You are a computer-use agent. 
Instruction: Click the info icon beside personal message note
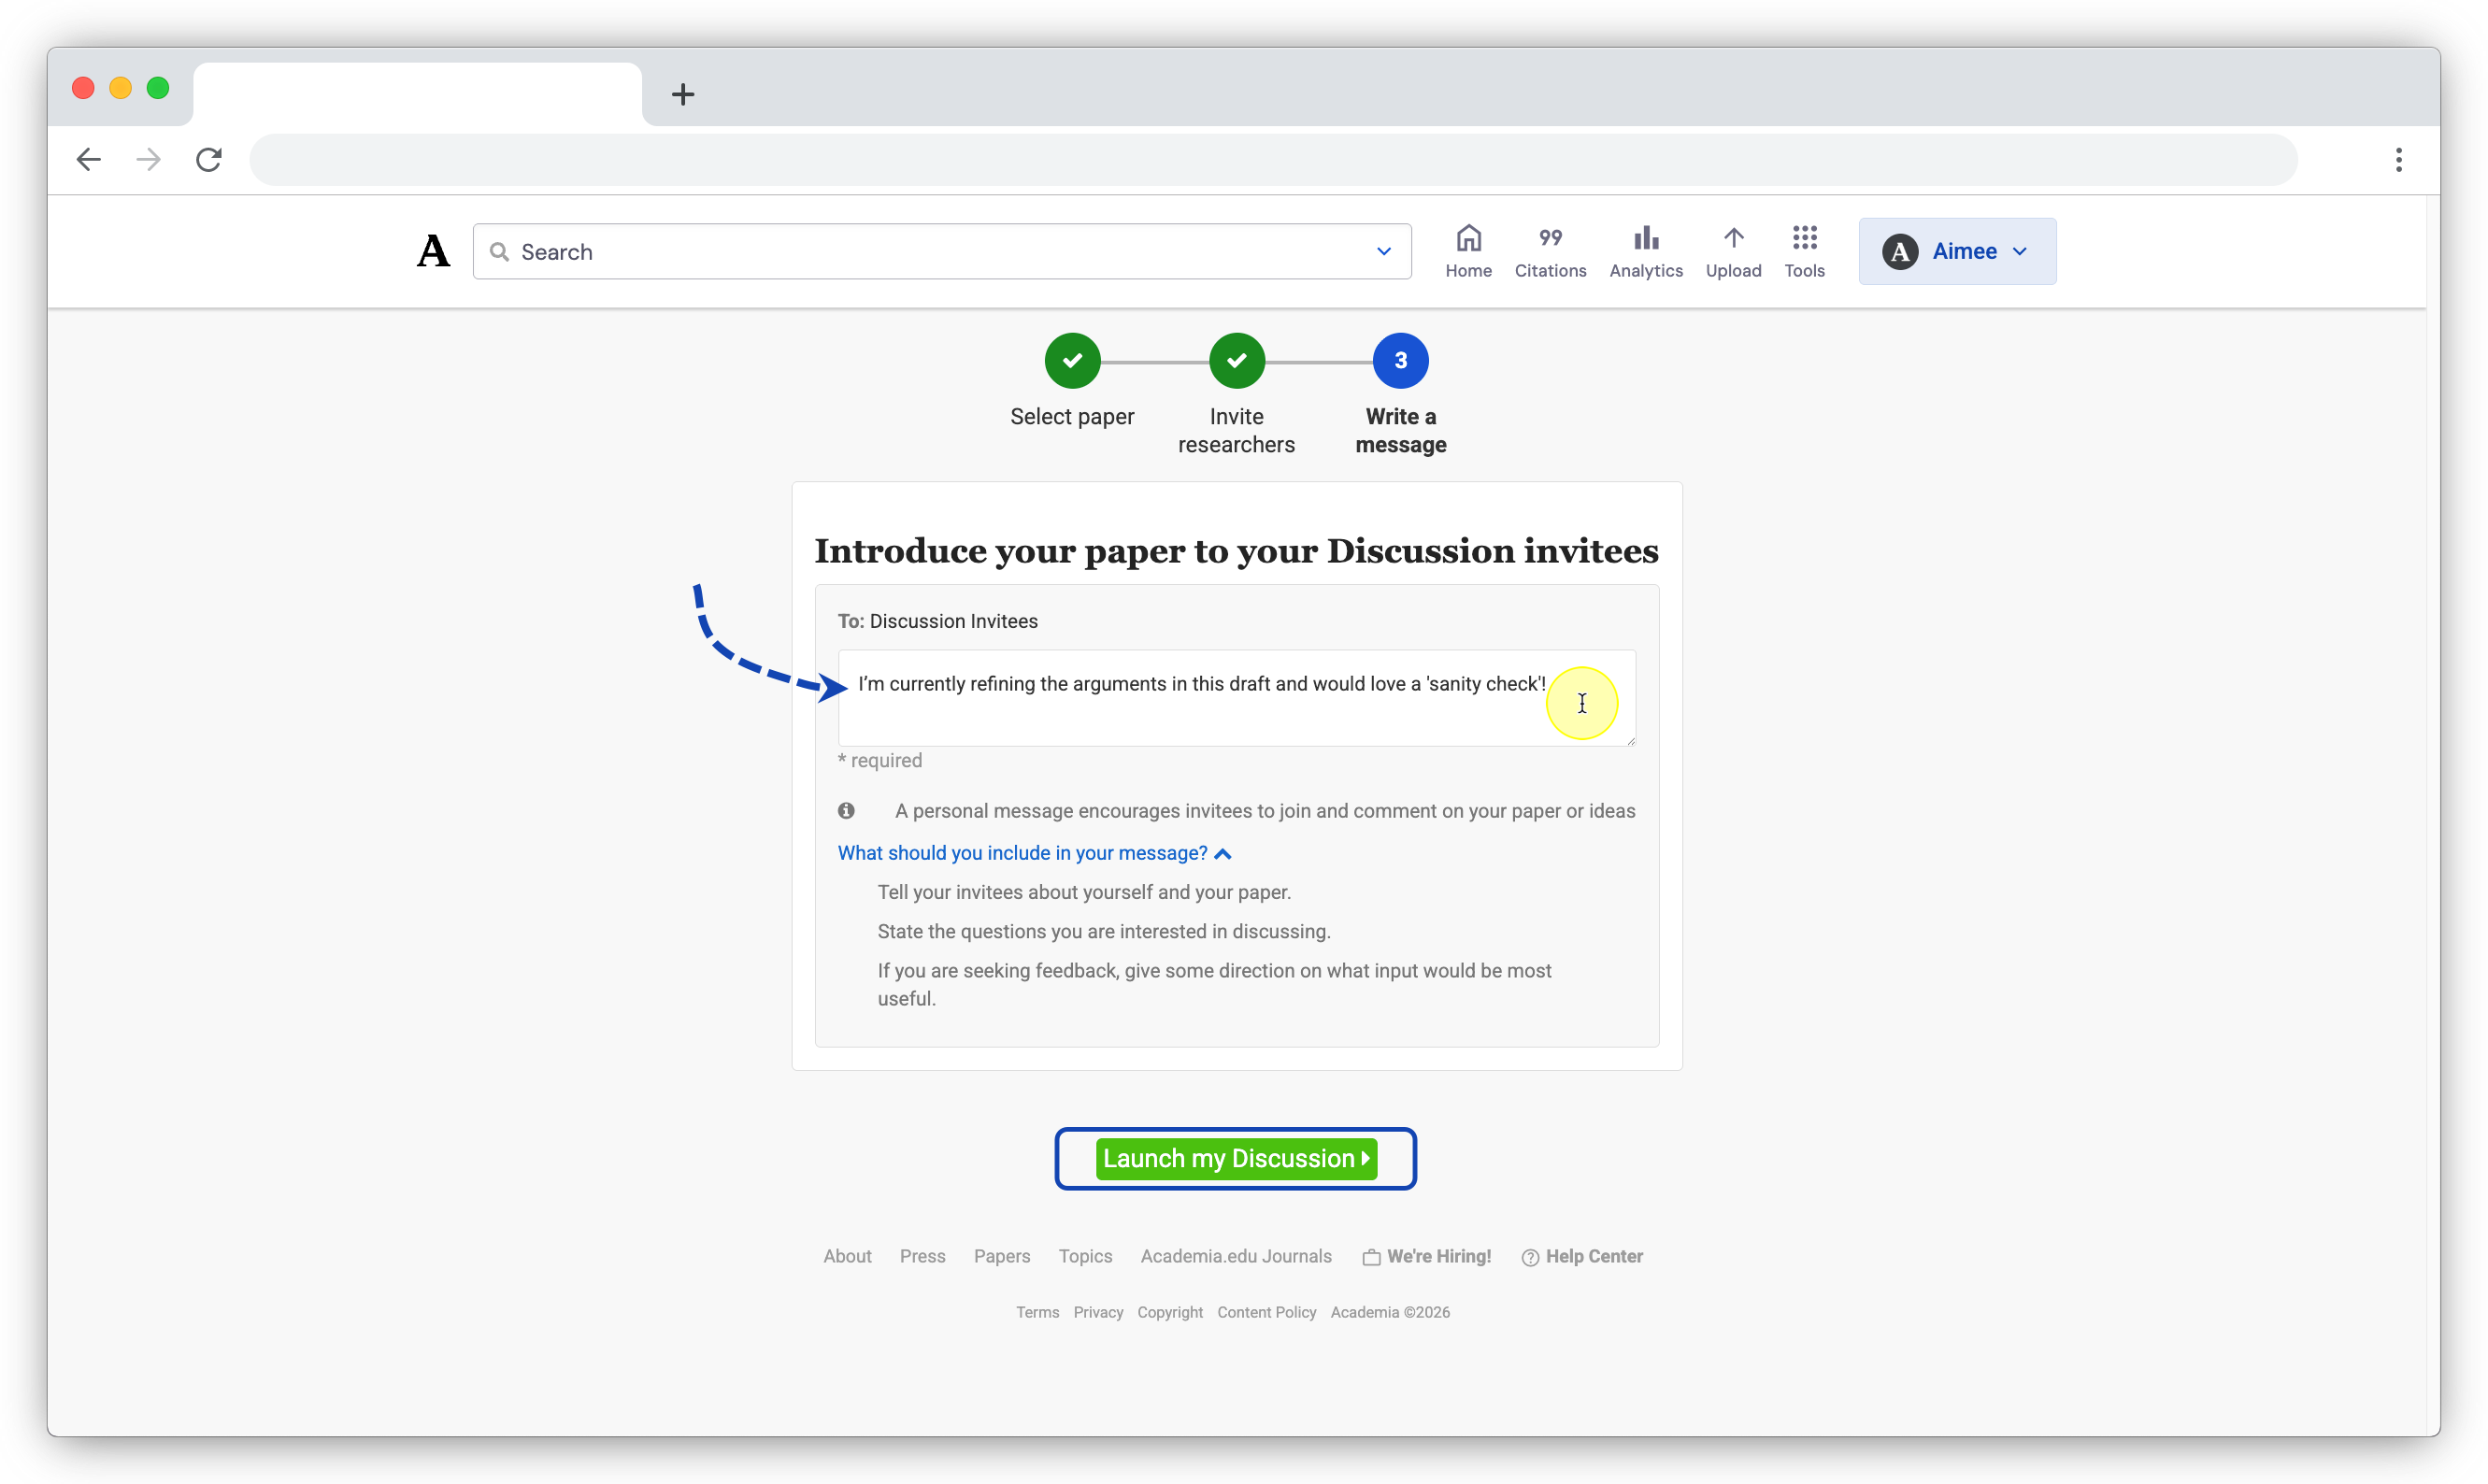click(x=846, y=810)
